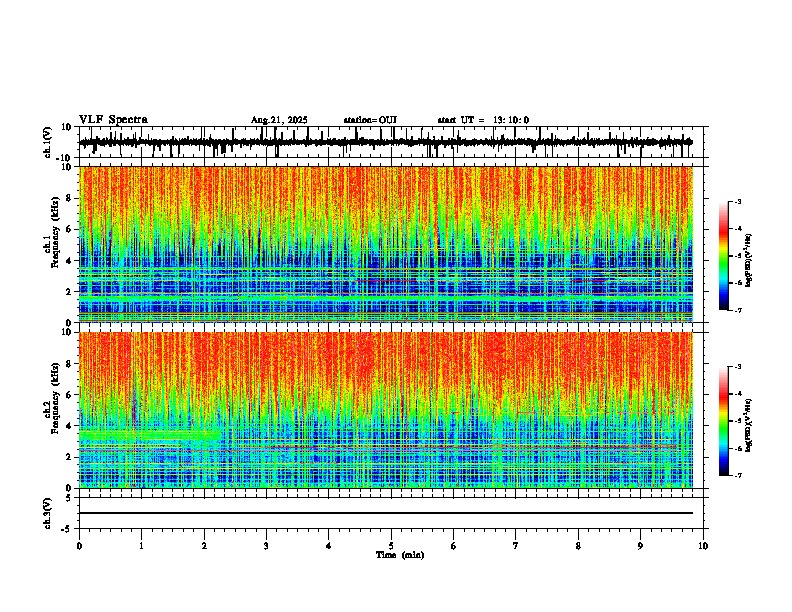The image size is (792, 612).
Task: Click the "Time (min)" axis title
Action: (400, 555)
